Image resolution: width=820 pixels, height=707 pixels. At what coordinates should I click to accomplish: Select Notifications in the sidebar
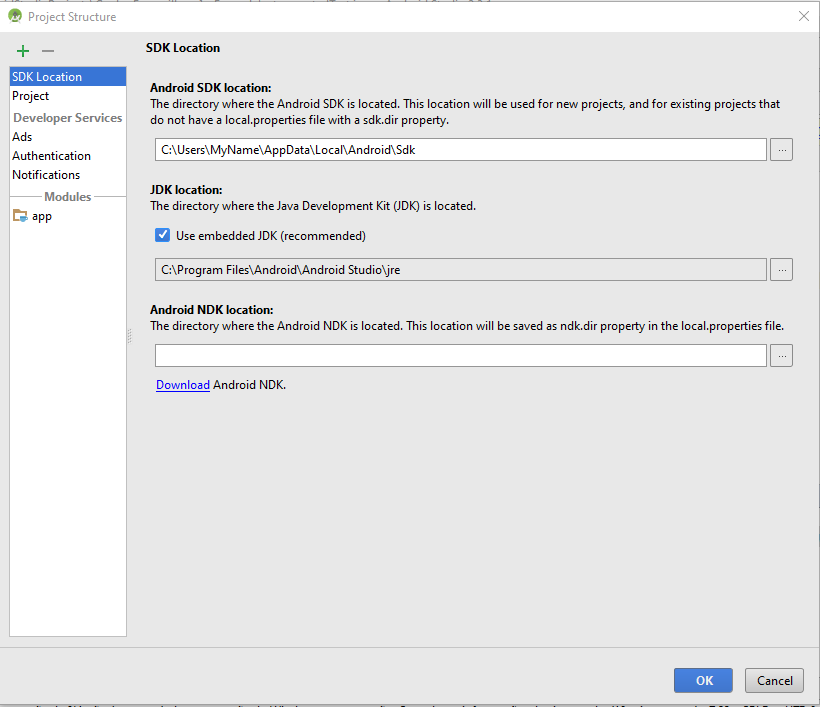[46, 175]
